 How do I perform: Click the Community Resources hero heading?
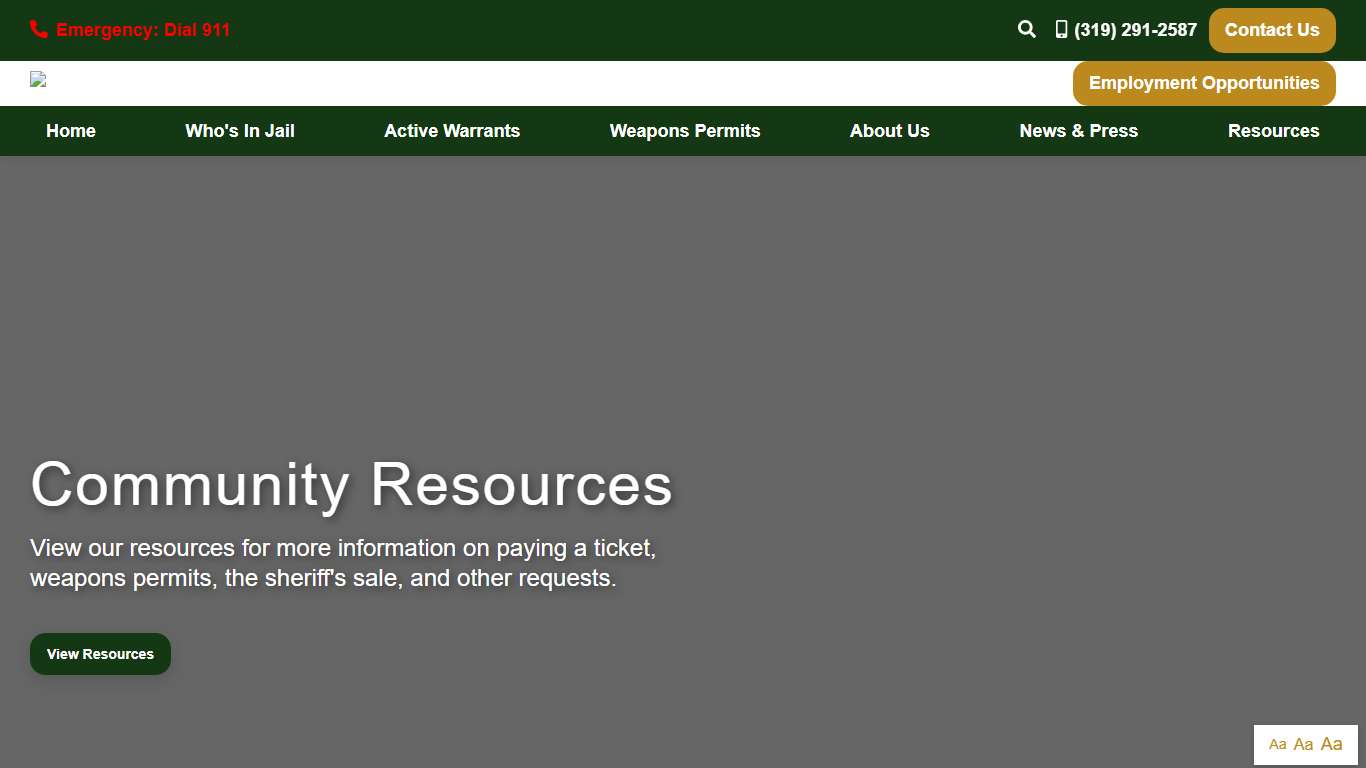click(x=351, y=485)
